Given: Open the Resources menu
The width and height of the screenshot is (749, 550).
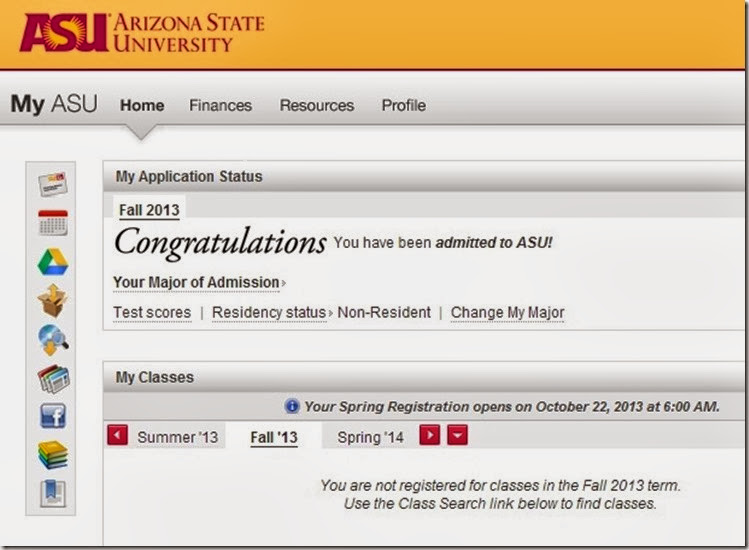Looking at the screenshot, I should 316,105.
